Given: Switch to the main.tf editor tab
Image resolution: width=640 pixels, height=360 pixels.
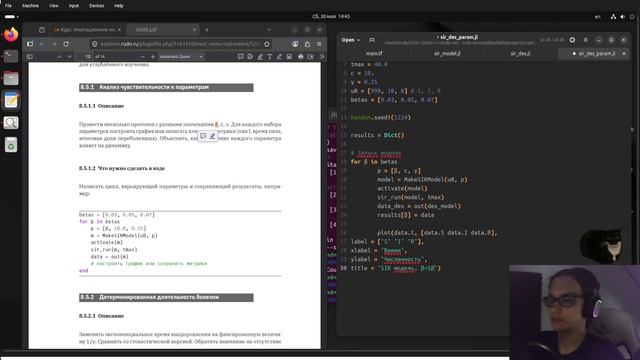Looking at the screenshot, I should [x=374, y=53].
